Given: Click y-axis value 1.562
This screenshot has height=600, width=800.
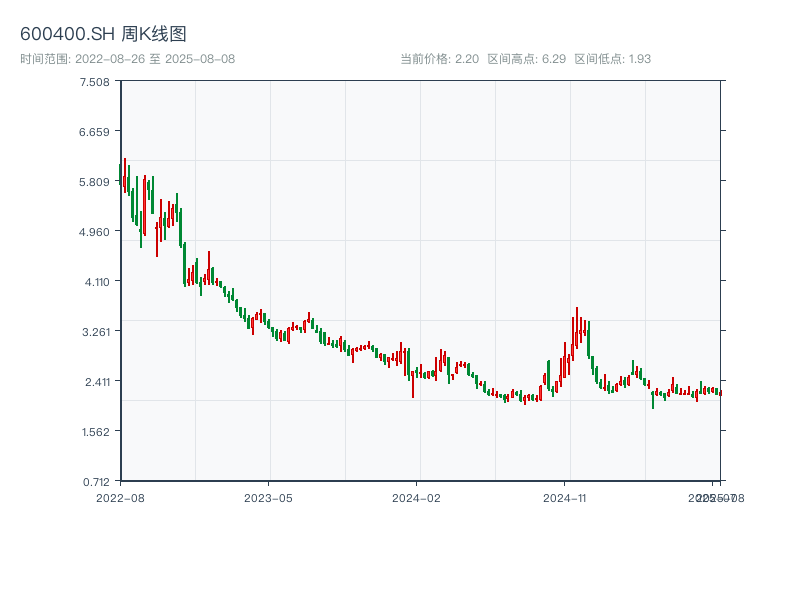Looking at the screenshot, I should tap(96, 432).
